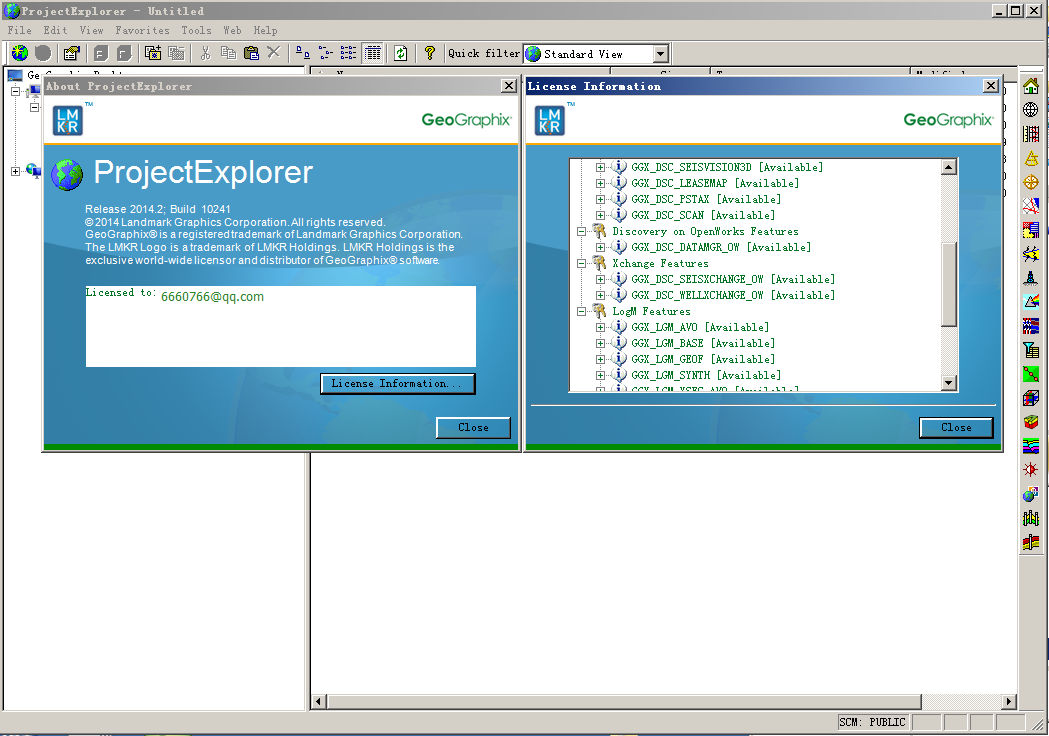Click the layered colored horizons sidebar icon
Viewport: 1049px width, 736px height.
(1031, 446)
